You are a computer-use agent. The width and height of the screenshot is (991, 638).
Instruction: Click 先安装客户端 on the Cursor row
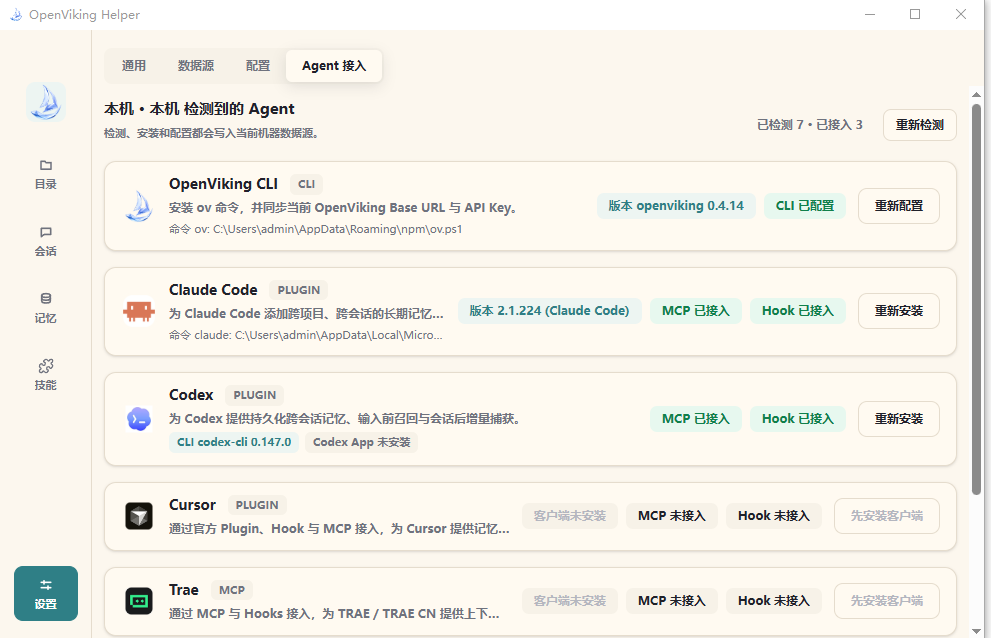(887, 516)
